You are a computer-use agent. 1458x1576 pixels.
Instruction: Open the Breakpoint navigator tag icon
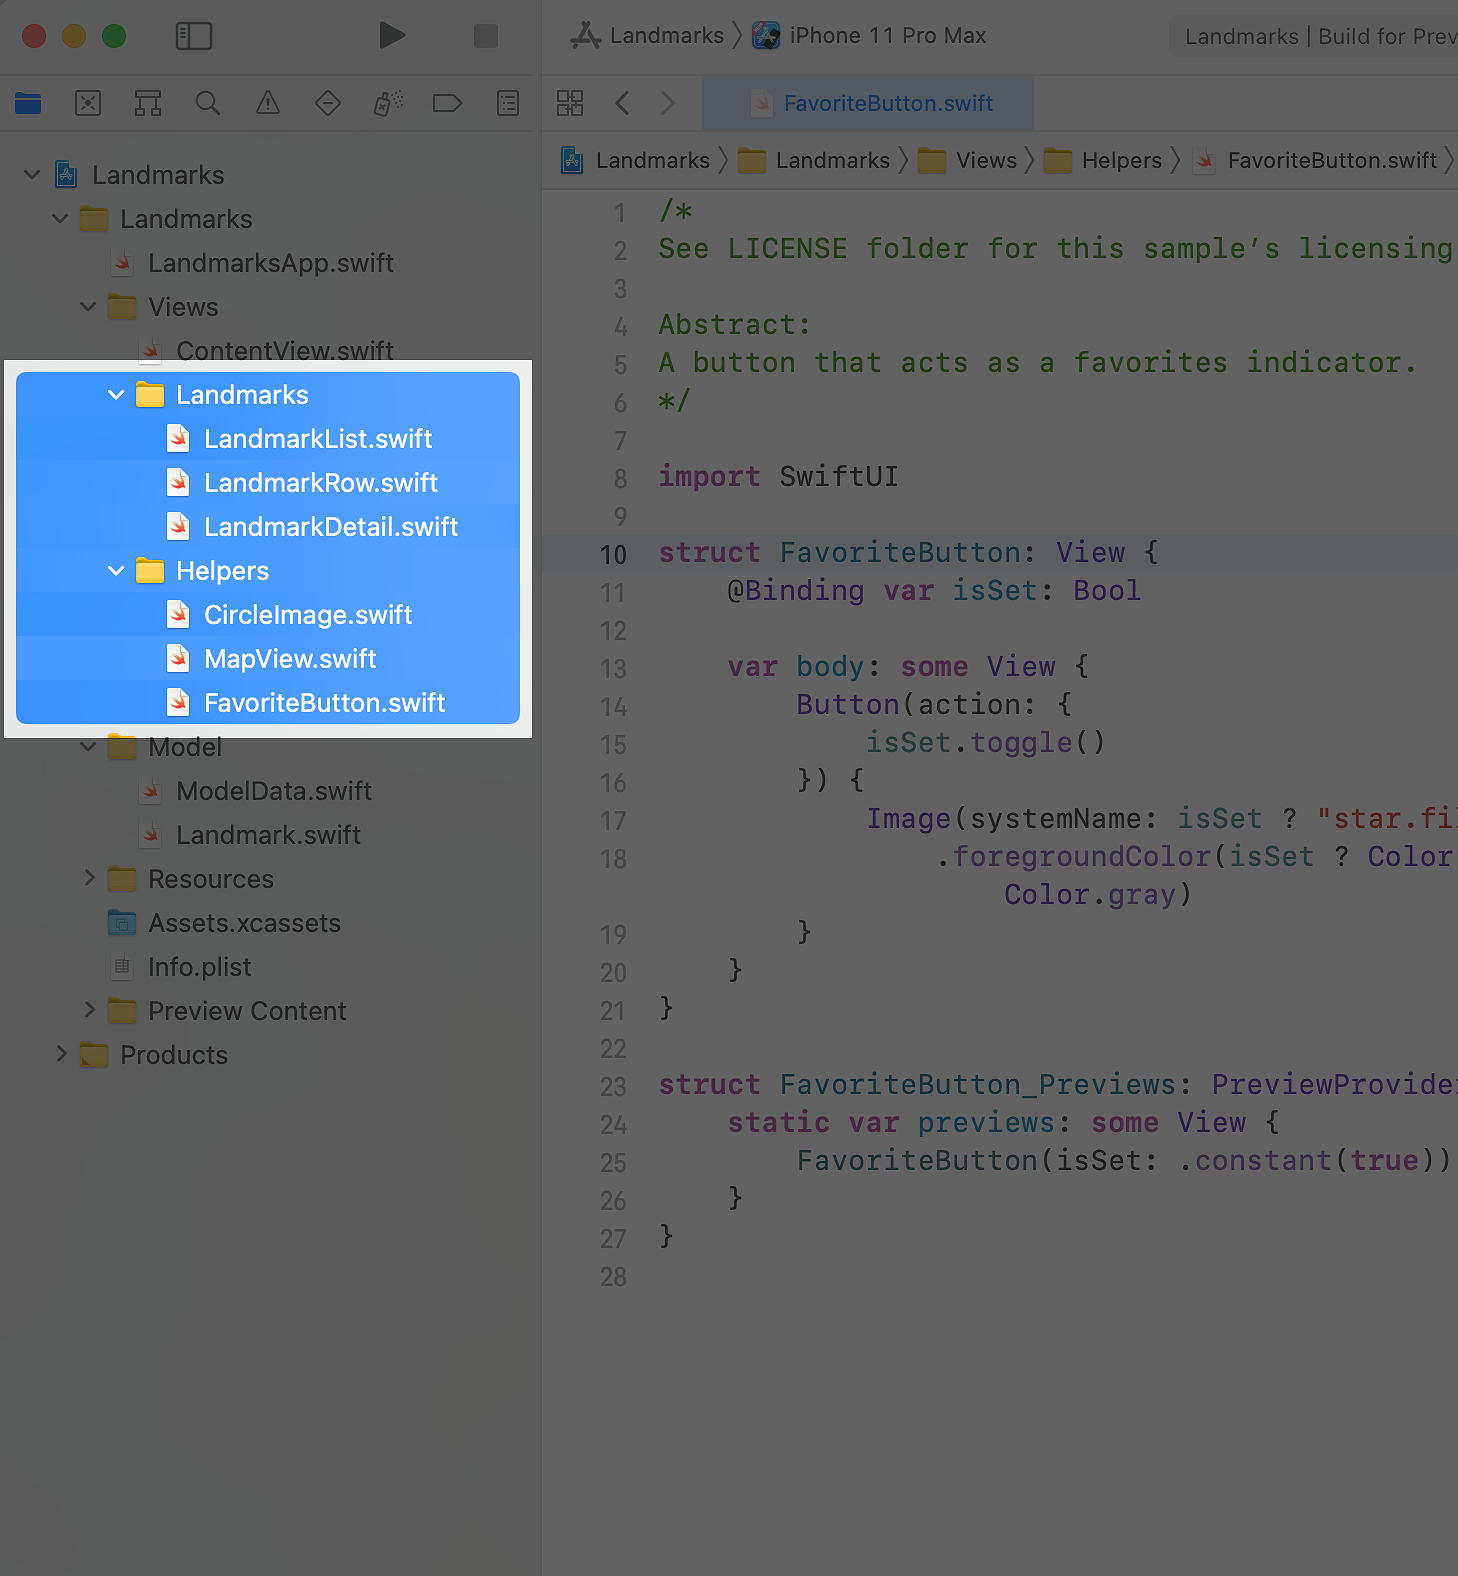coord(447,103)
